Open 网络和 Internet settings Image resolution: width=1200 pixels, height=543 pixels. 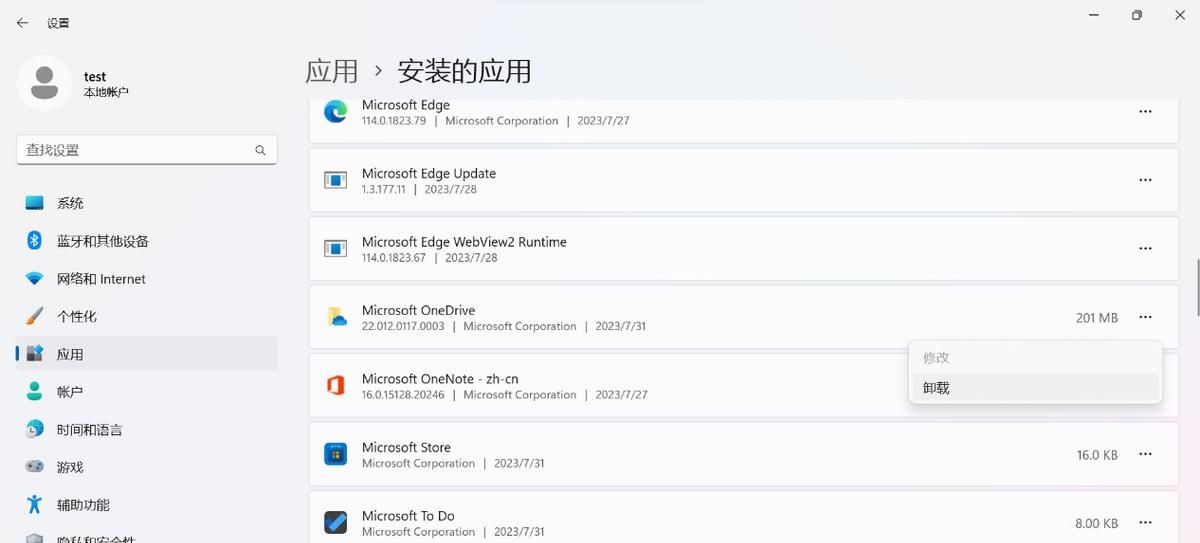point(147,279)
